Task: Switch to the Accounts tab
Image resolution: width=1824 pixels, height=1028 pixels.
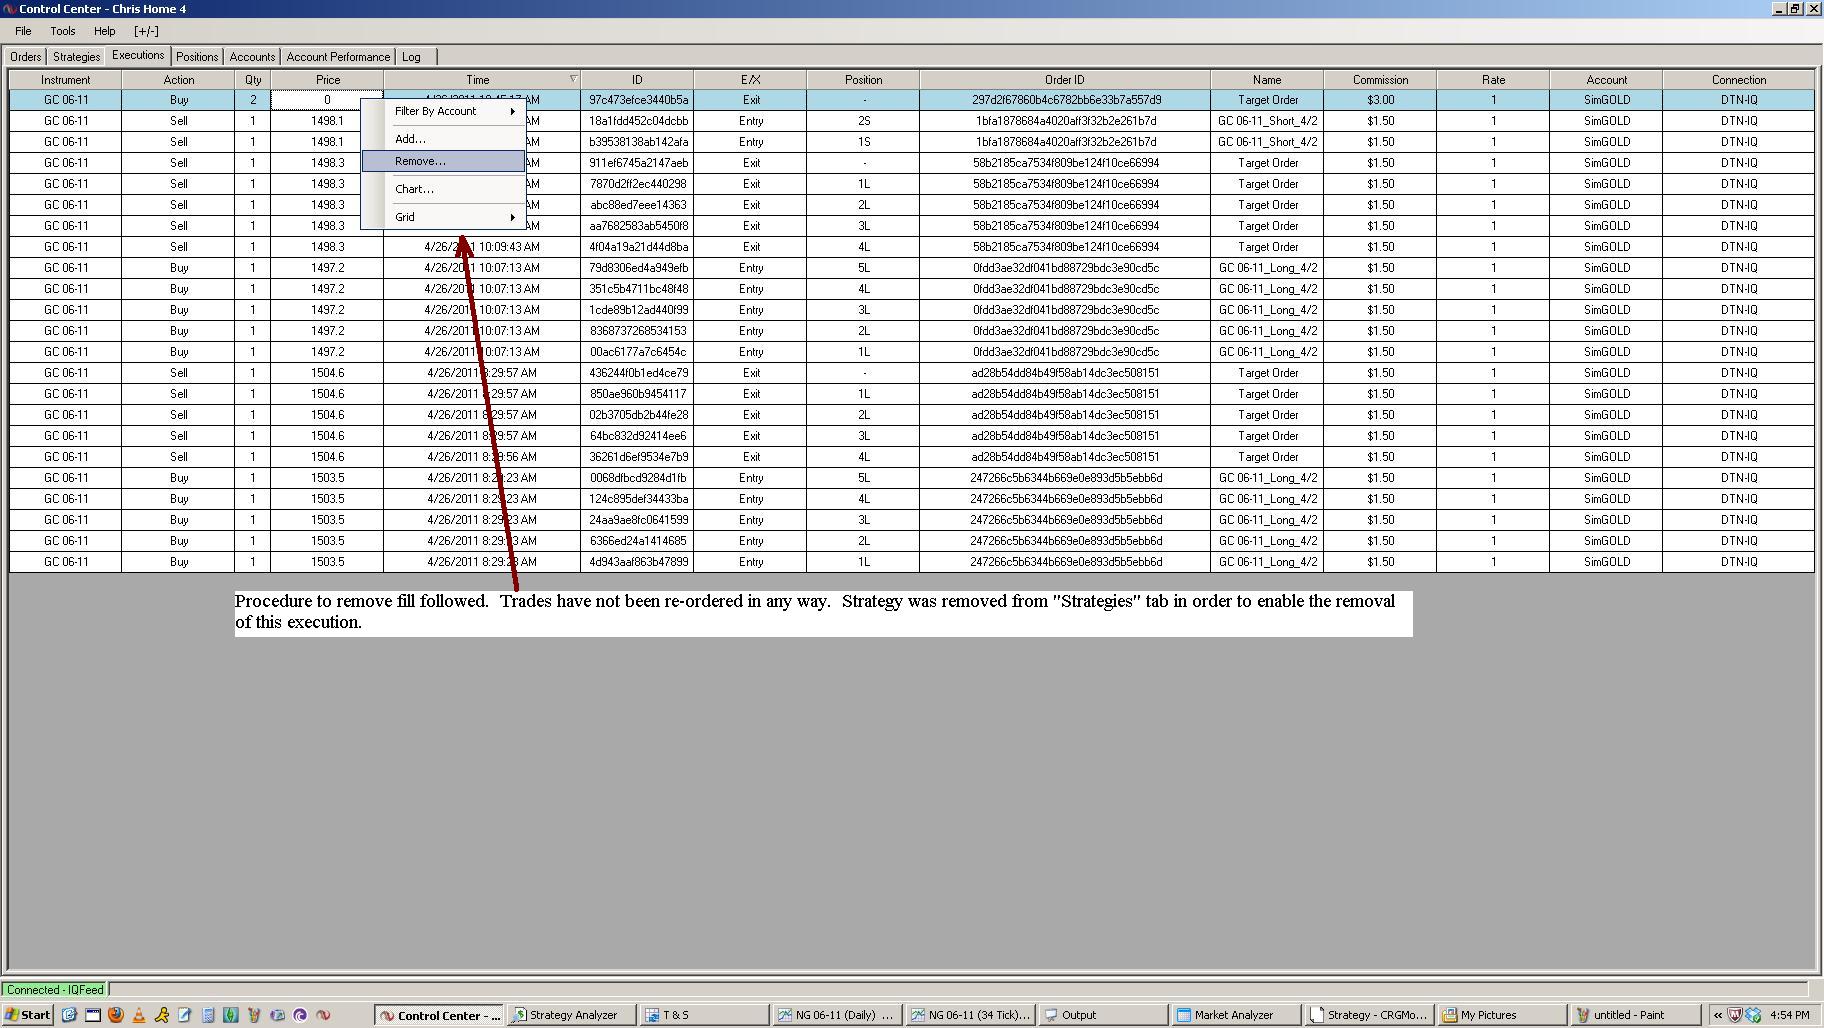Action: tap(252, 57)
